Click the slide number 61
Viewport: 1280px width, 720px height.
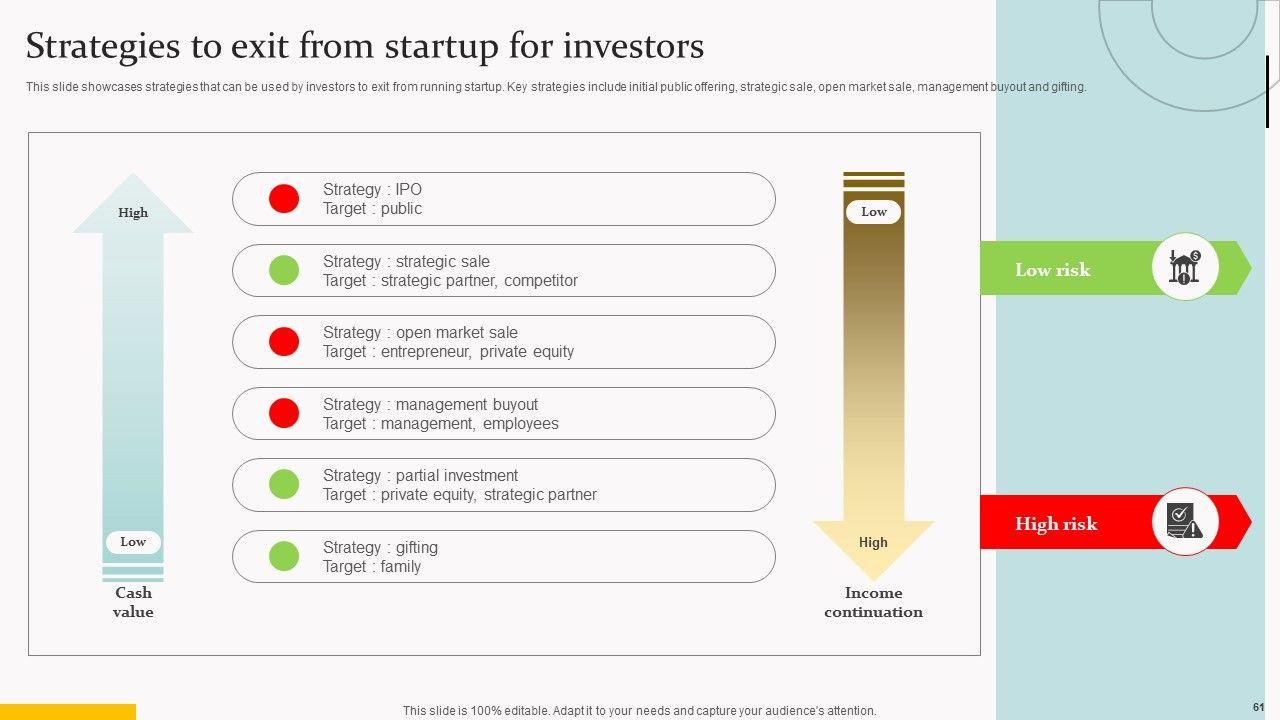coord(1258,707)
